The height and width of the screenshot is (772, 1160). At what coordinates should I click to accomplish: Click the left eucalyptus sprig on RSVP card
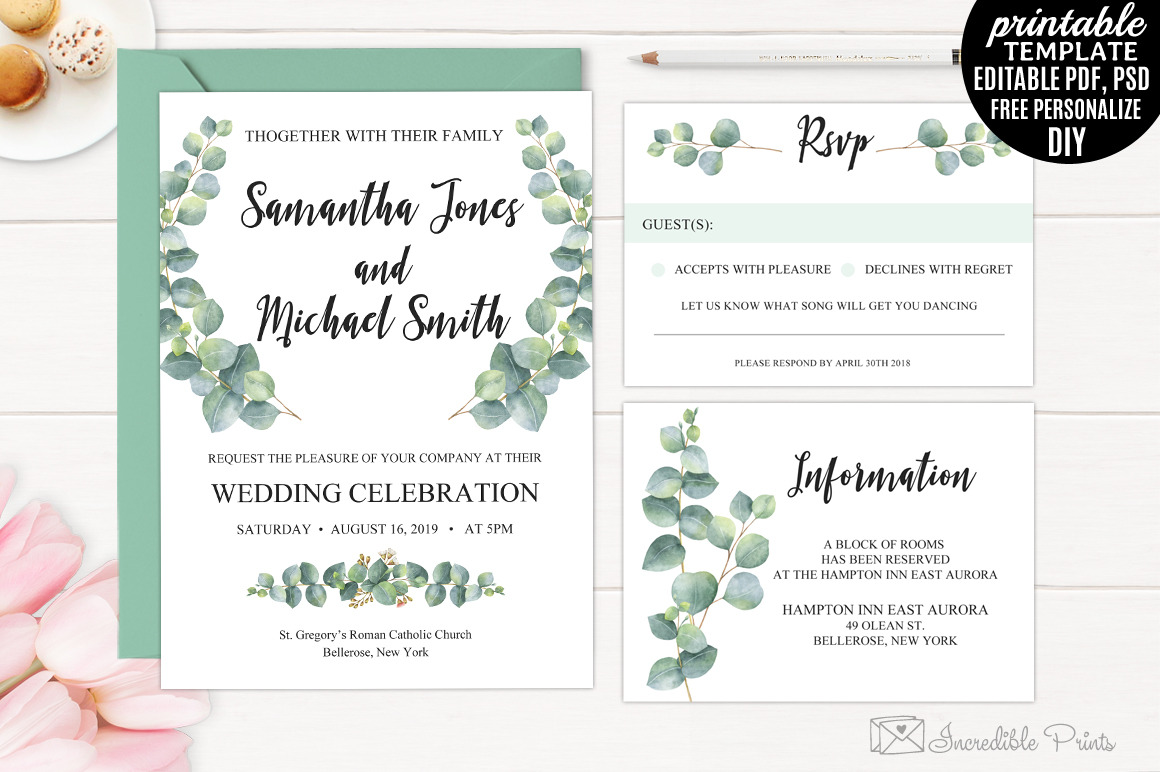(x=700, y=143)
